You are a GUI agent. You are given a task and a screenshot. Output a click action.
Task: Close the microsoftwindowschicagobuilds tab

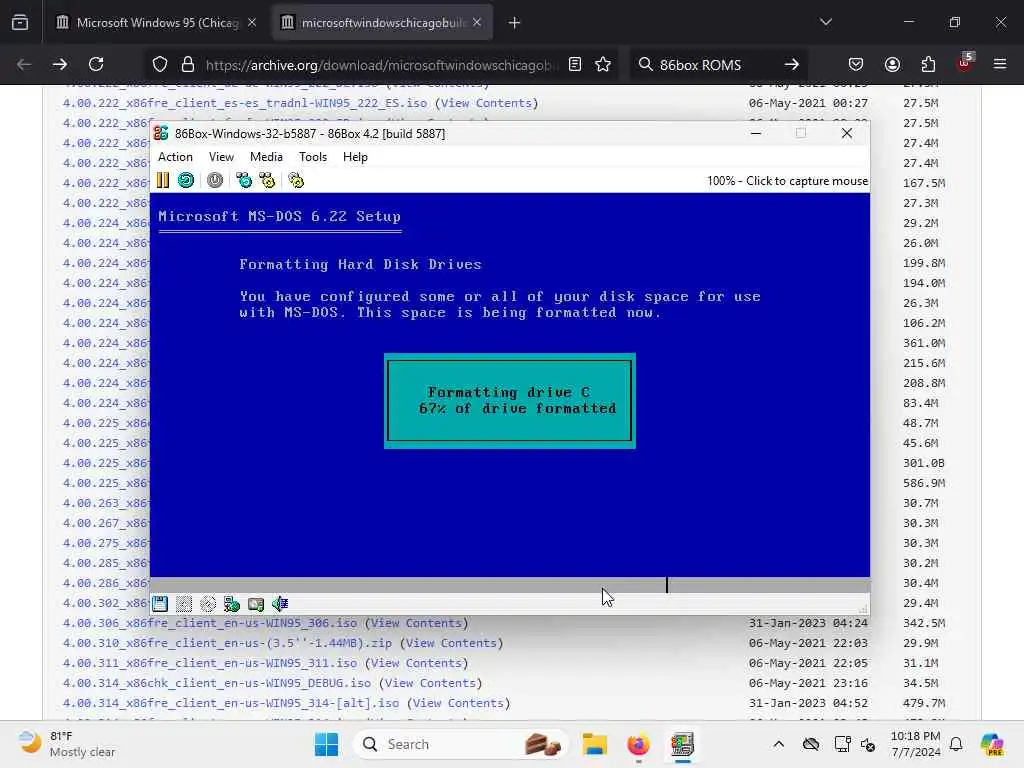[477, 22]
